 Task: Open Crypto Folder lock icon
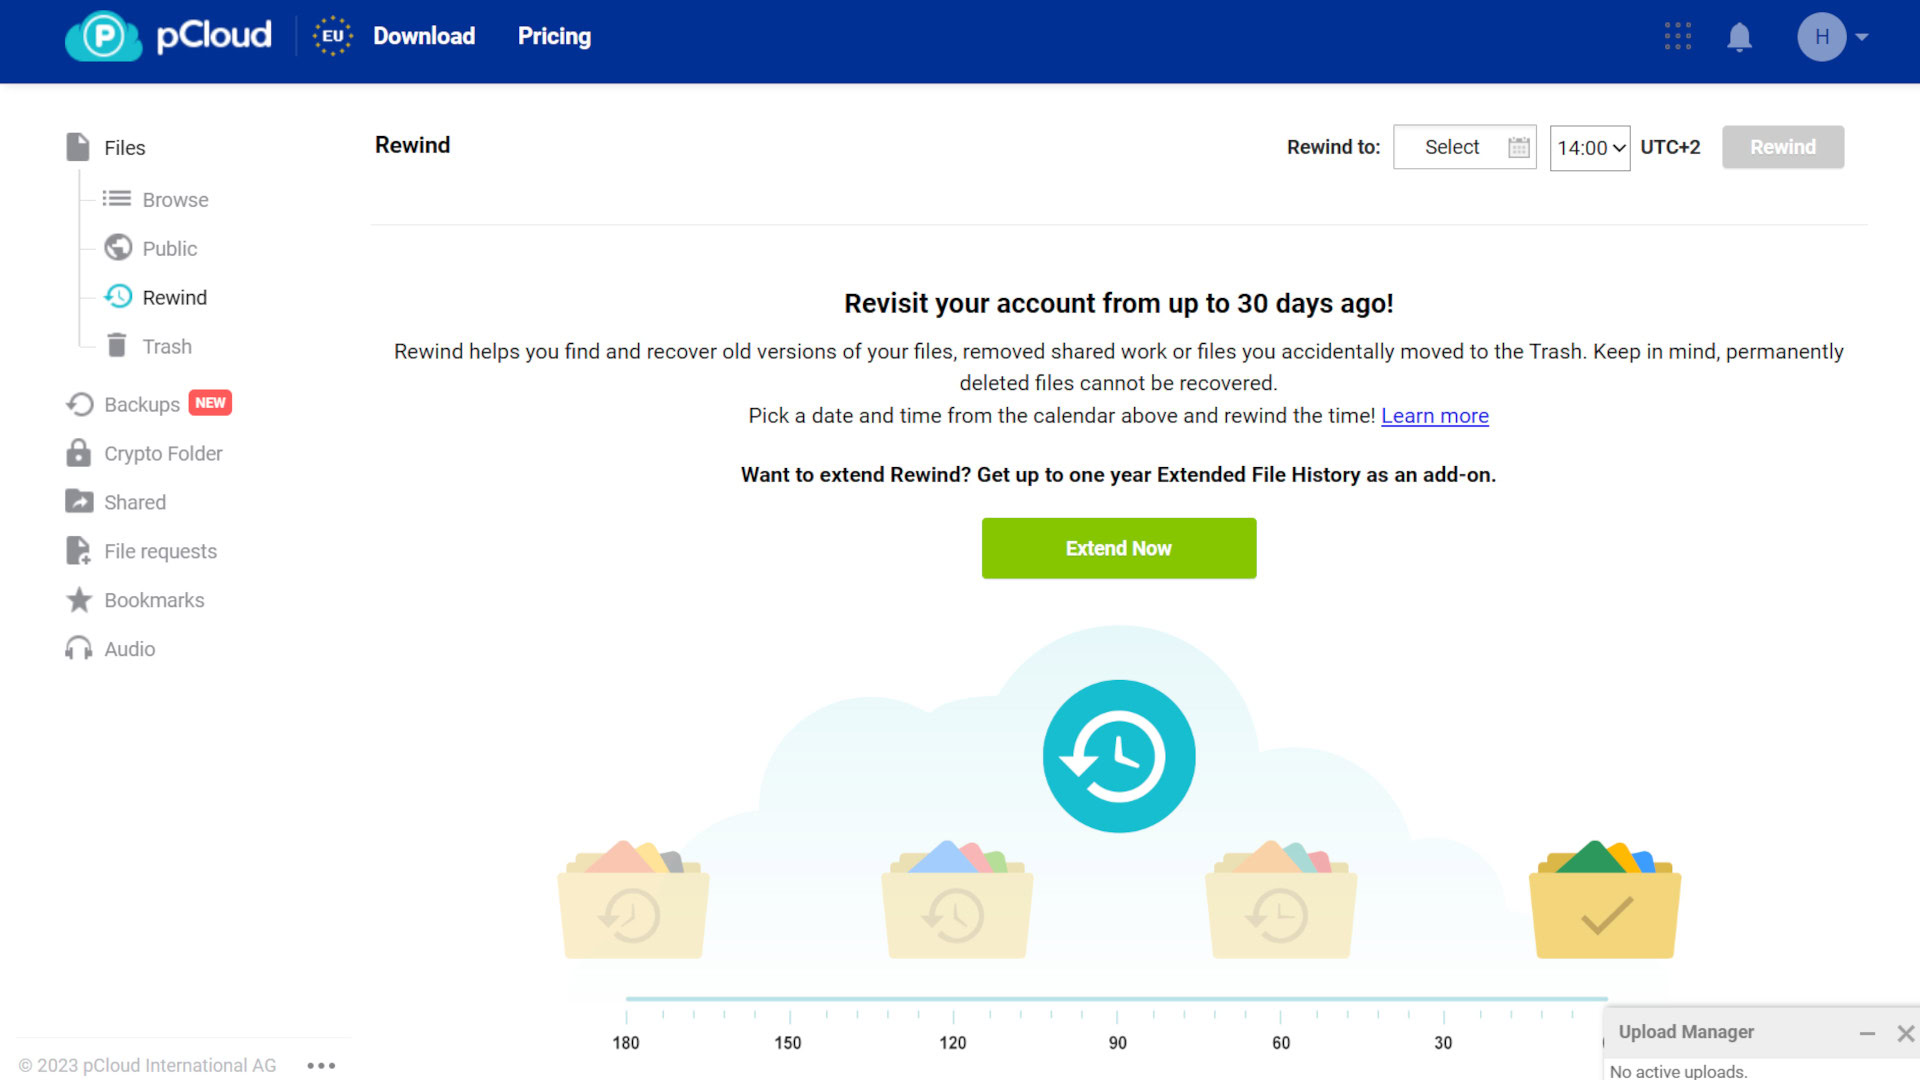(x=78, y=453)
